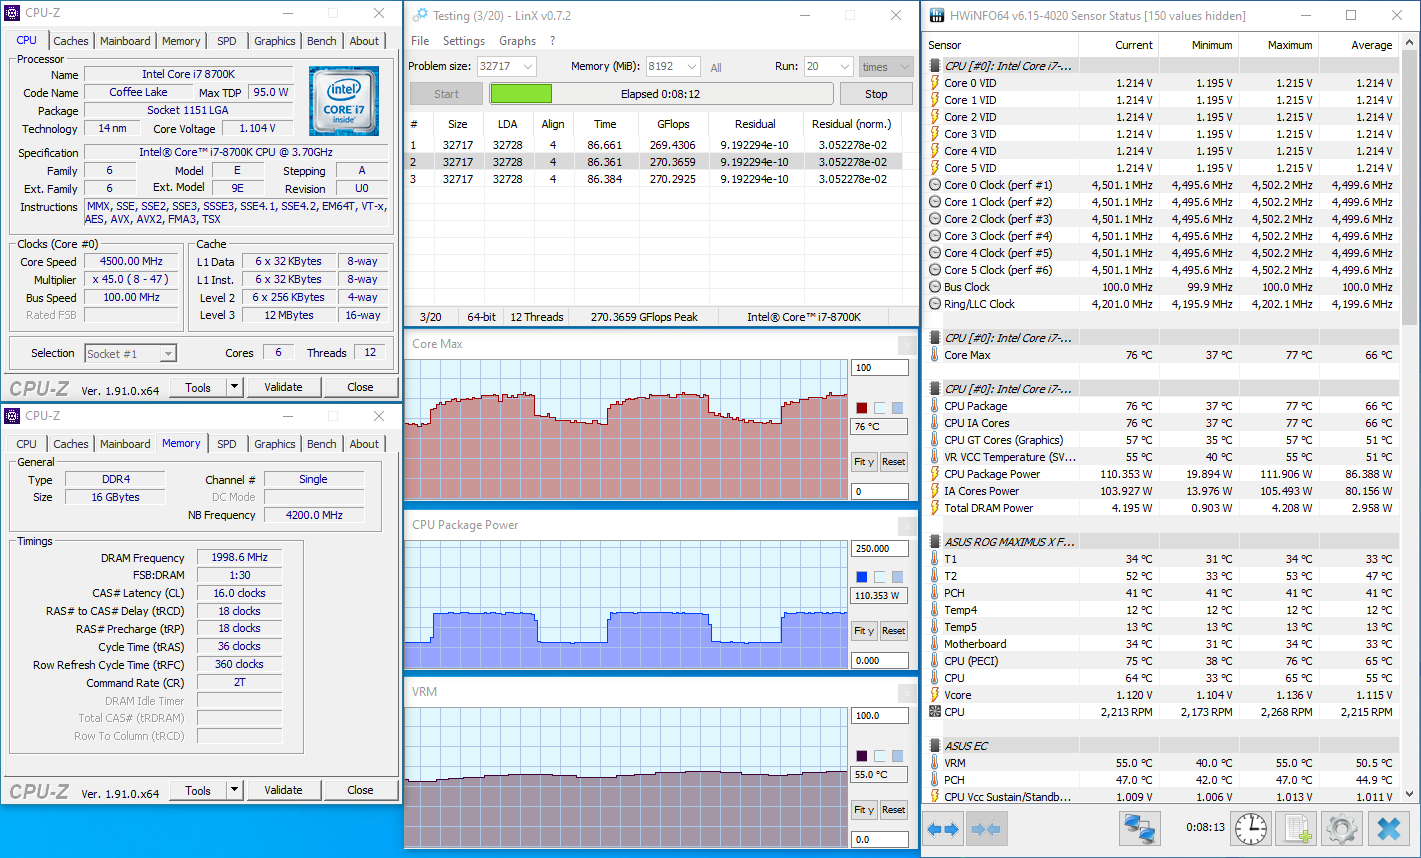Switch to Graphics tab in lower CPU-Z window

coord(274,444)
